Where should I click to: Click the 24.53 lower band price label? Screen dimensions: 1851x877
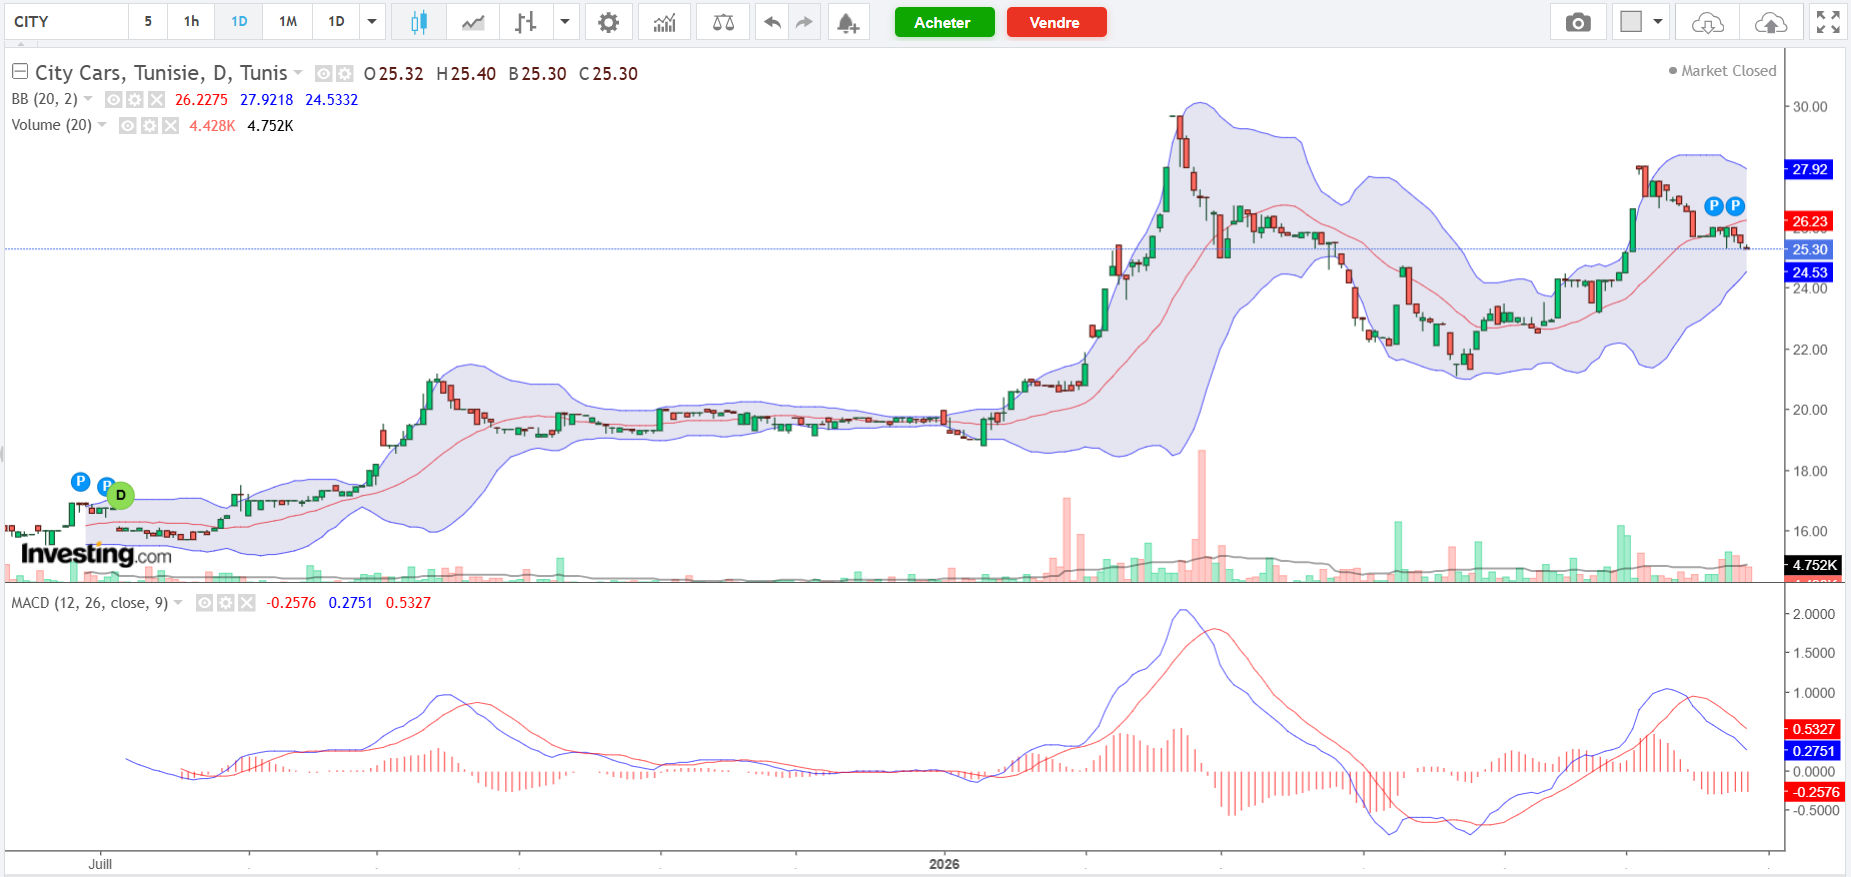[x=1810, y=273]
